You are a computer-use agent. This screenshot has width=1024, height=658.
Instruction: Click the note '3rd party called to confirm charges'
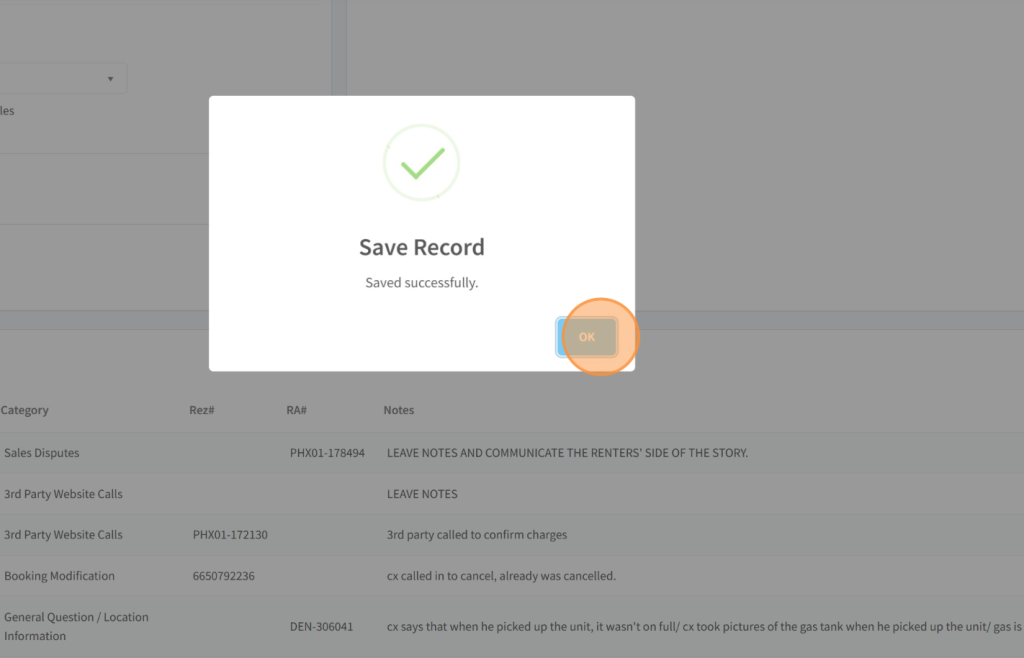click(476, 535)
